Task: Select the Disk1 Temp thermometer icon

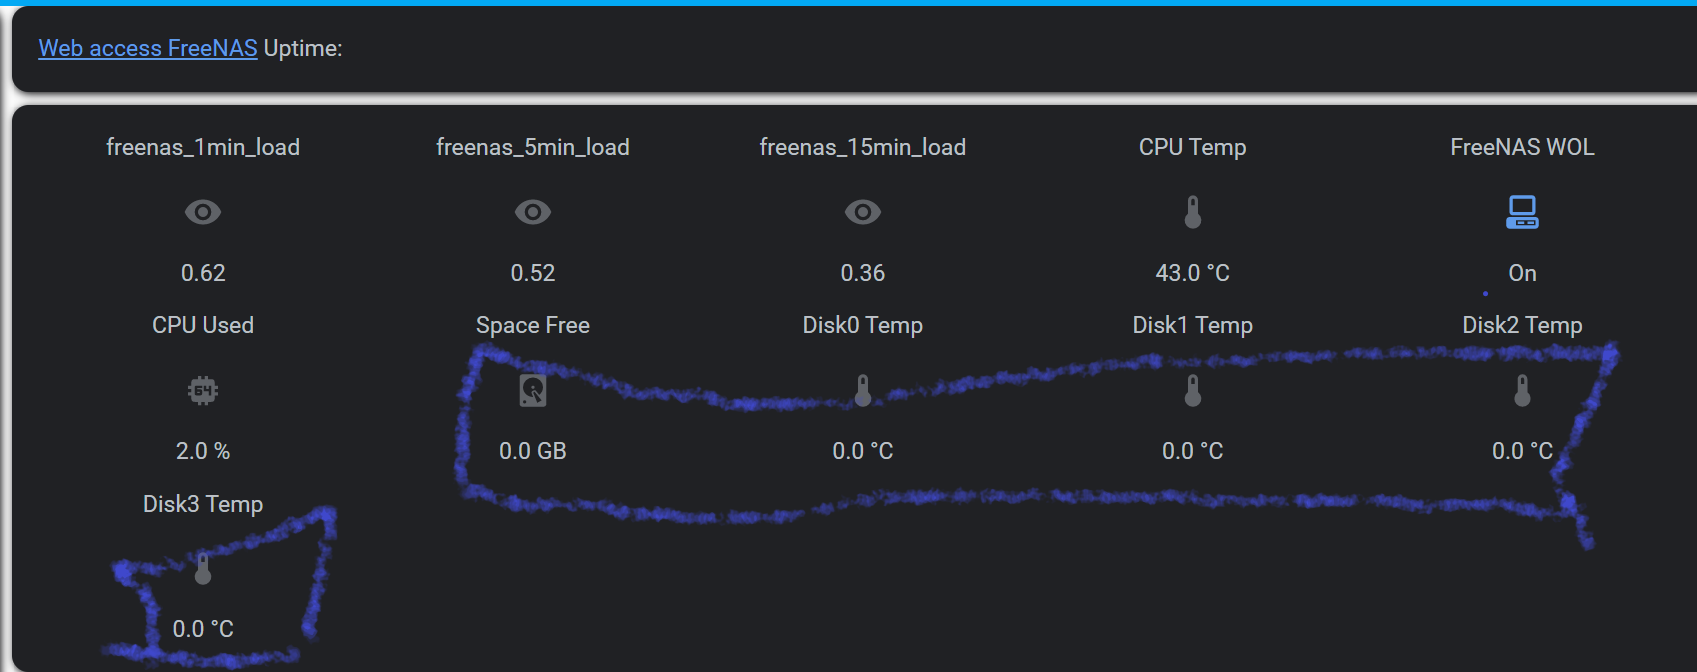Action: [x=1192, y=390]
